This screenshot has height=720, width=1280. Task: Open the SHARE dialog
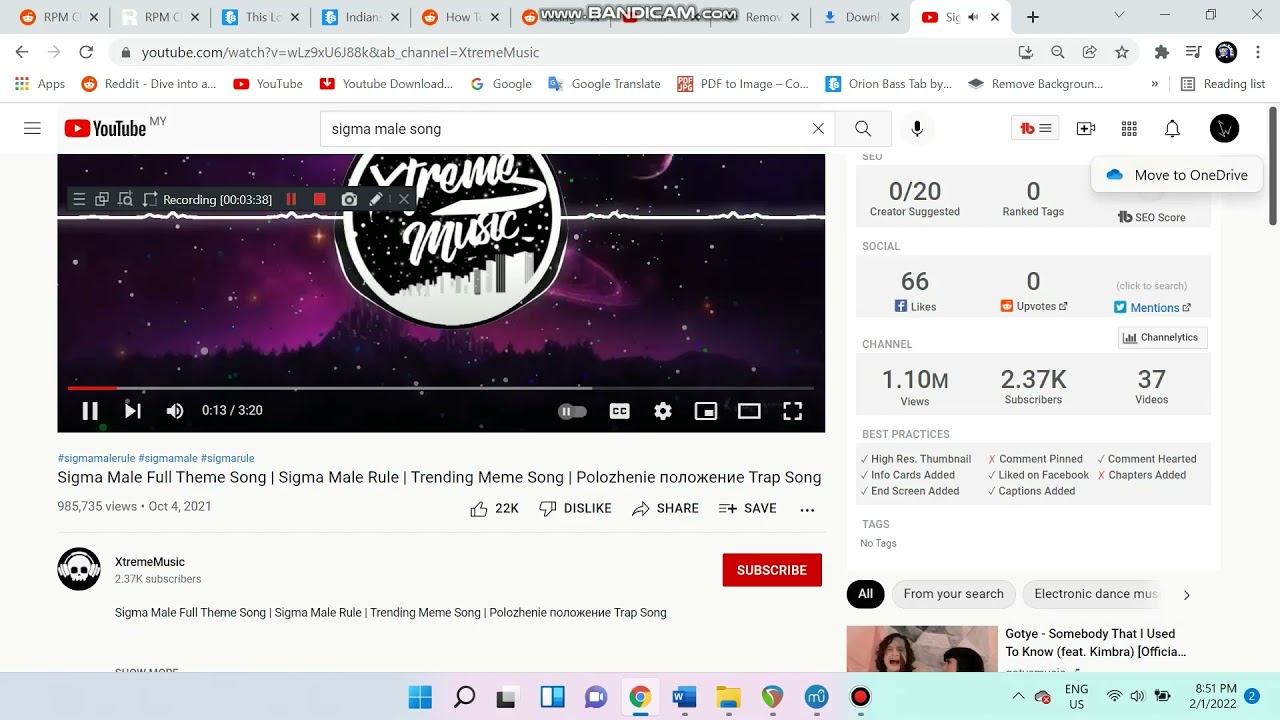[x=665, y=509]
